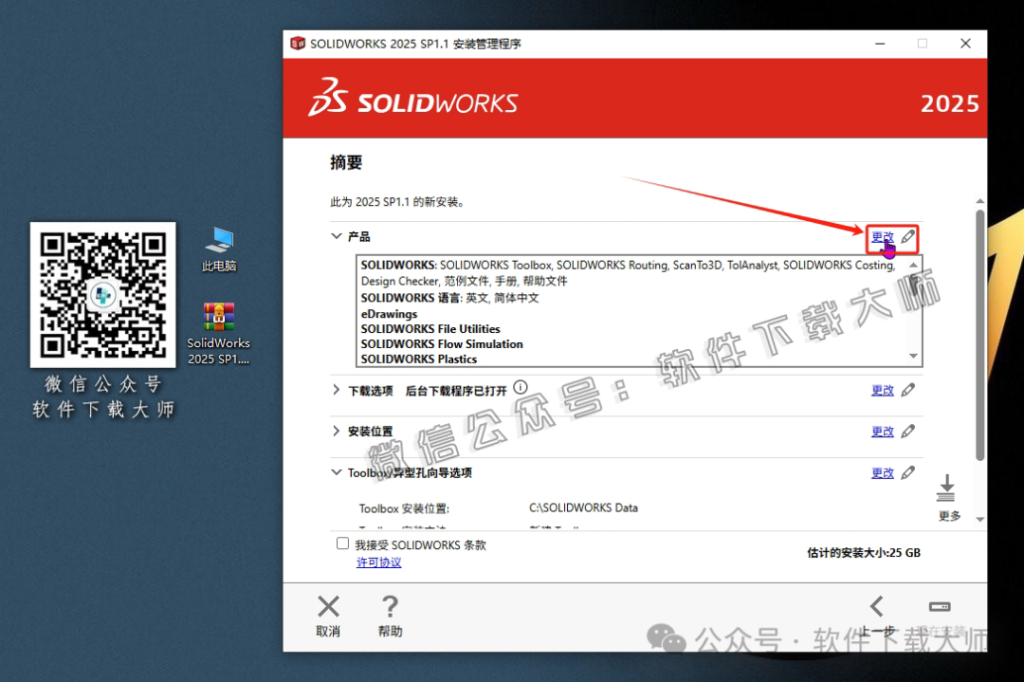This screenshot has width=1024, height=682.
Task: Collapse the 产品 section
Action: (x=338, y=236)
